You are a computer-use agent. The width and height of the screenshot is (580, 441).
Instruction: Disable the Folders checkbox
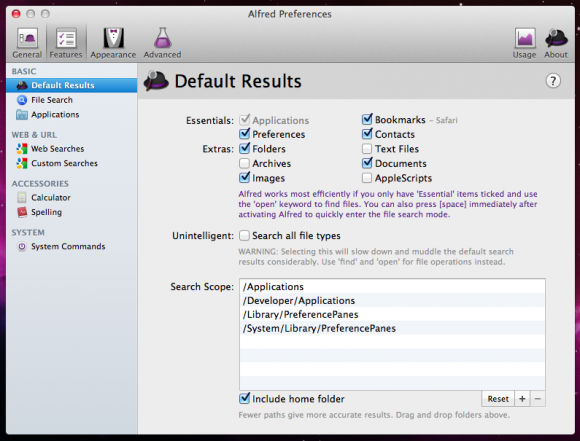pyautogui.click(x=245, y=149)
